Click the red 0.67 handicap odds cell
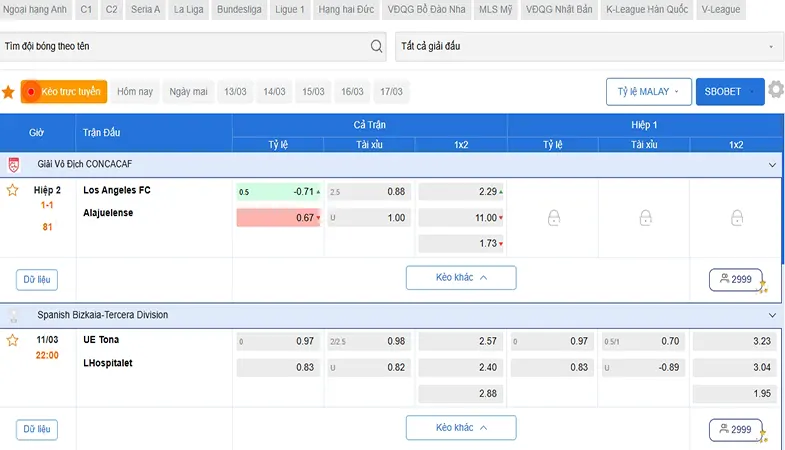Image resolution: width=785 pixels, height=450 pixels. pyautogui.click(x=278, y=218)
